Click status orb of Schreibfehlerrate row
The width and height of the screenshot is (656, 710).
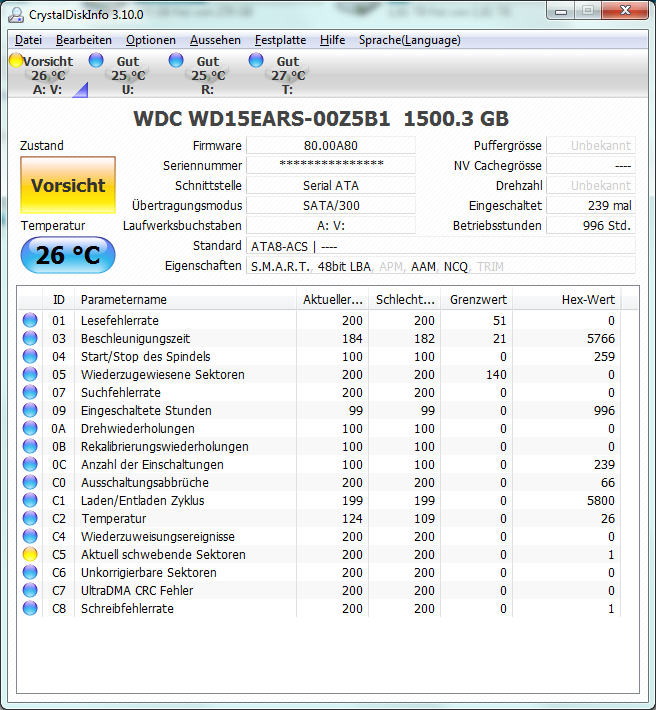[x=30, y=608]
